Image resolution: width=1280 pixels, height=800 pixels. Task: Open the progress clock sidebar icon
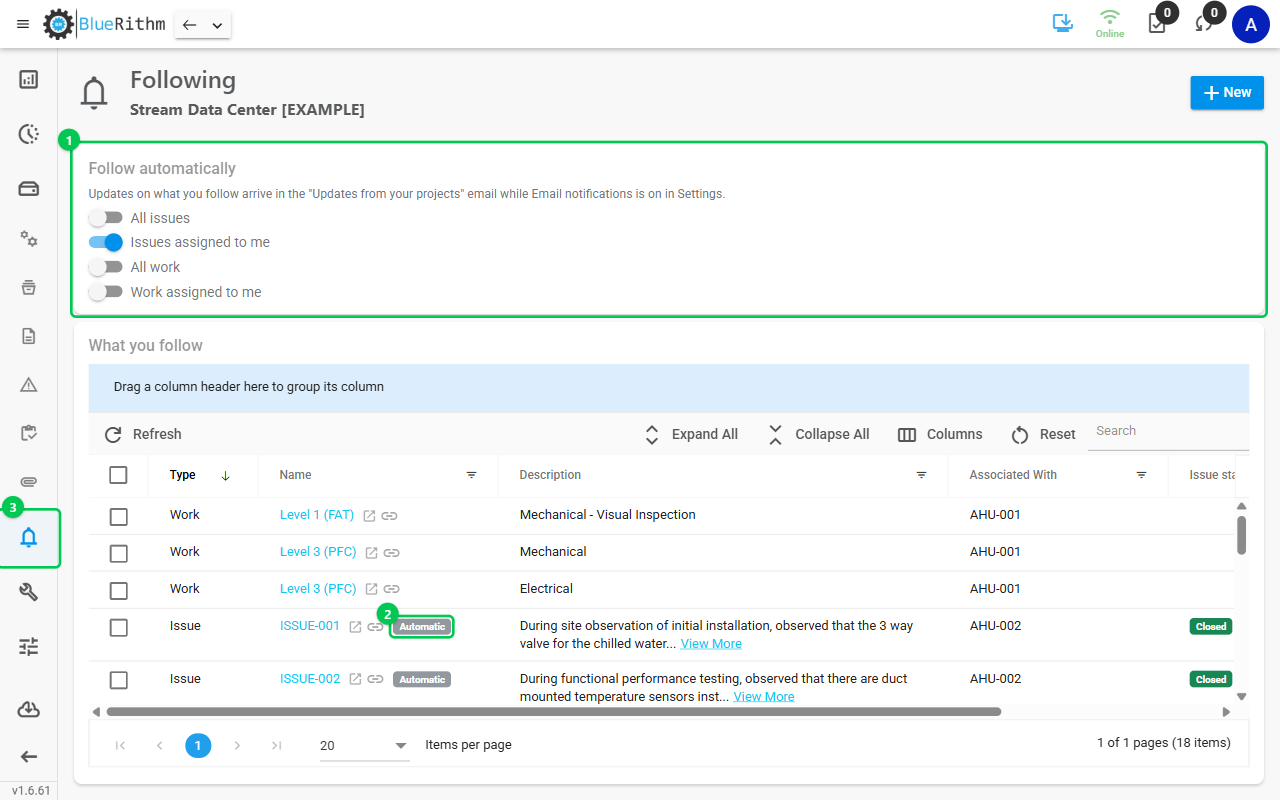[x=29, y=134]
